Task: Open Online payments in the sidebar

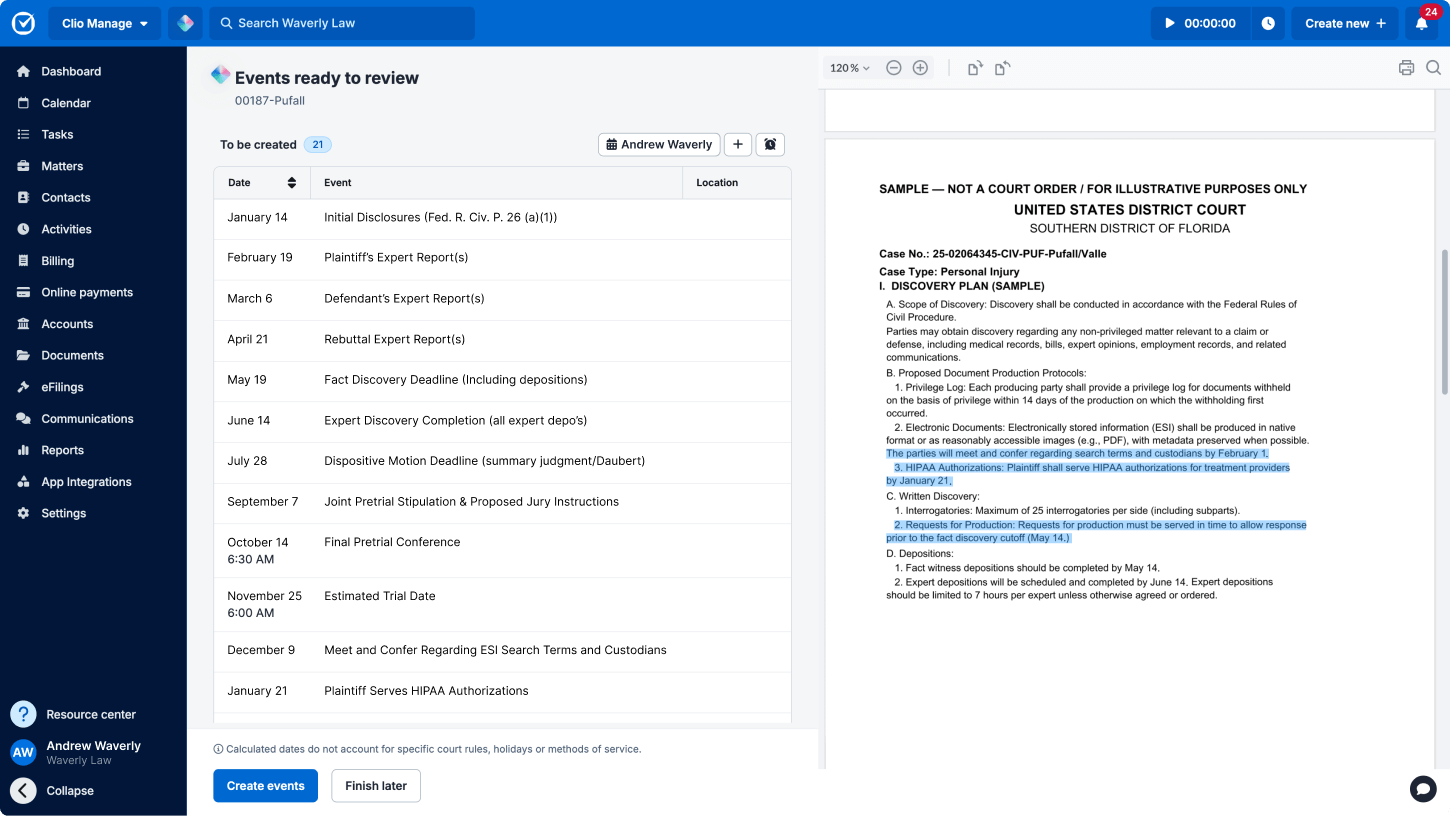Action: [x=84, y=292]
